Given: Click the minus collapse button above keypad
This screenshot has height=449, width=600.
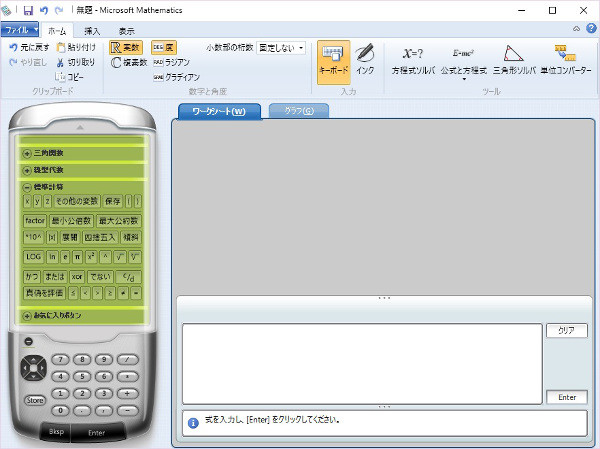Looking at the screenshot, I should (28, 341).
